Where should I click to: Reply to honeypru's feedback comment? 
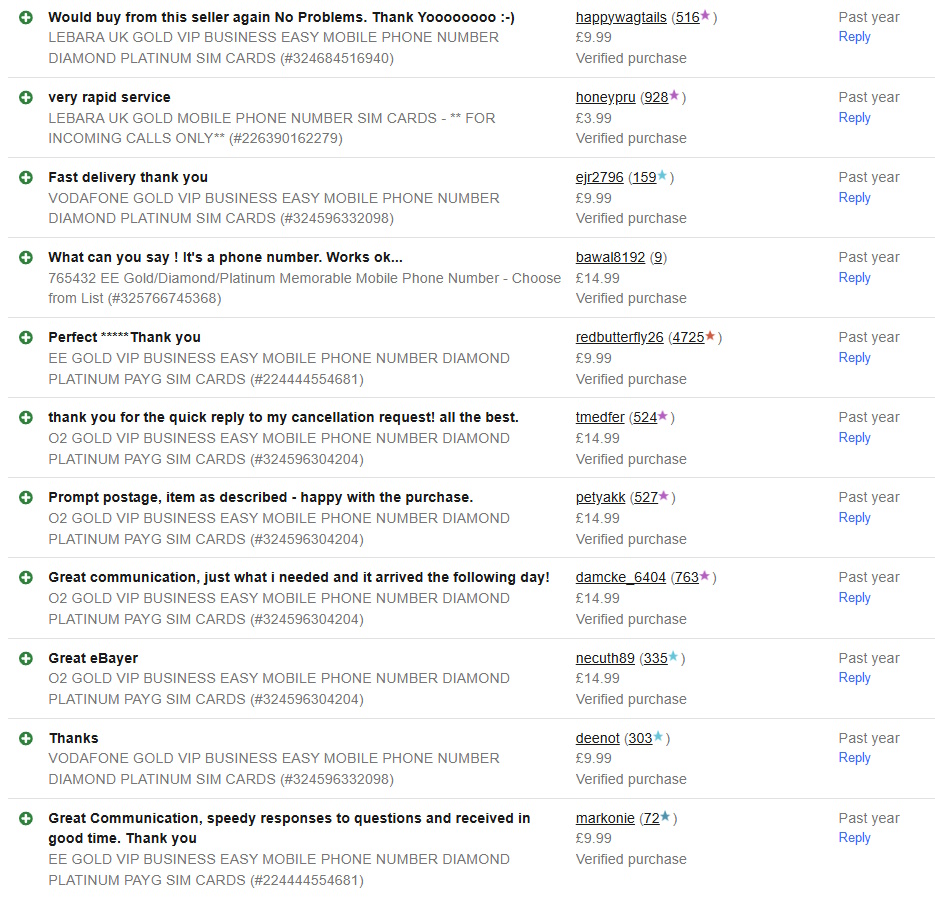(x=854, y=118)
